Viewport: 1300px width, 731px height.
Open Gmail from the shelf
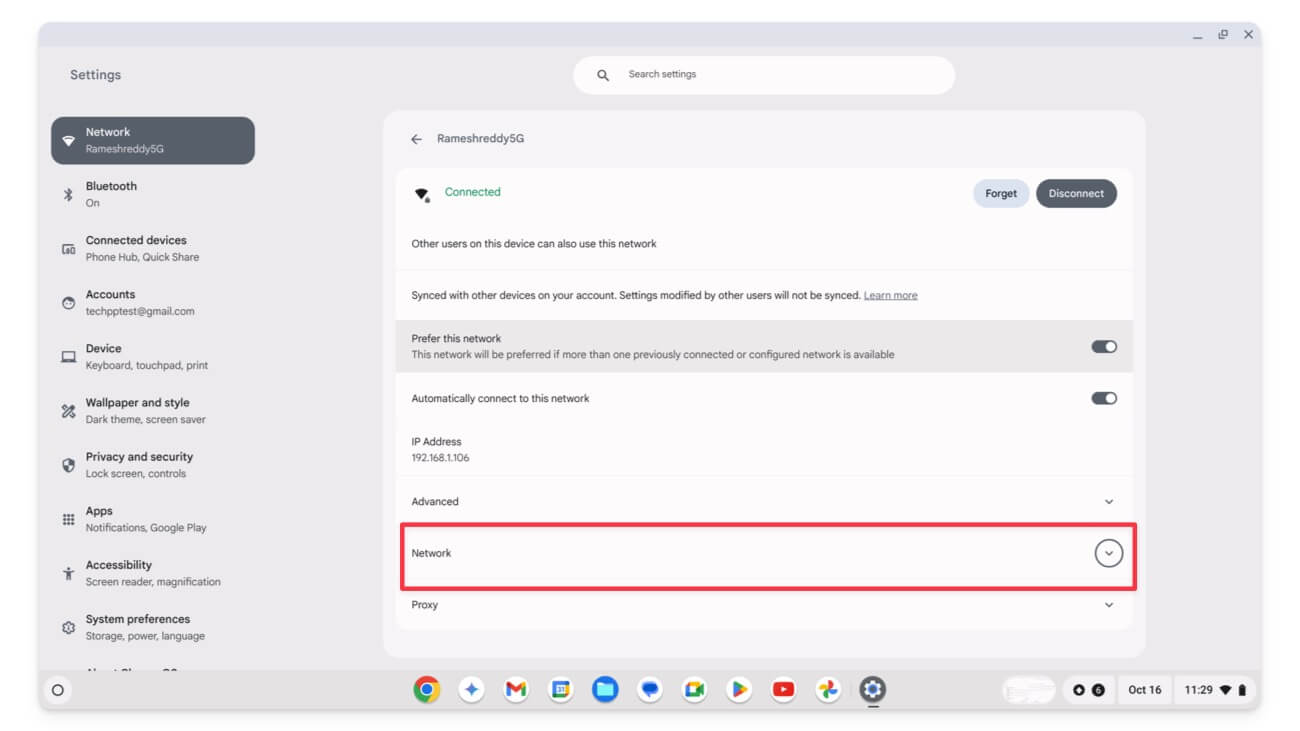tap(516, 689)
